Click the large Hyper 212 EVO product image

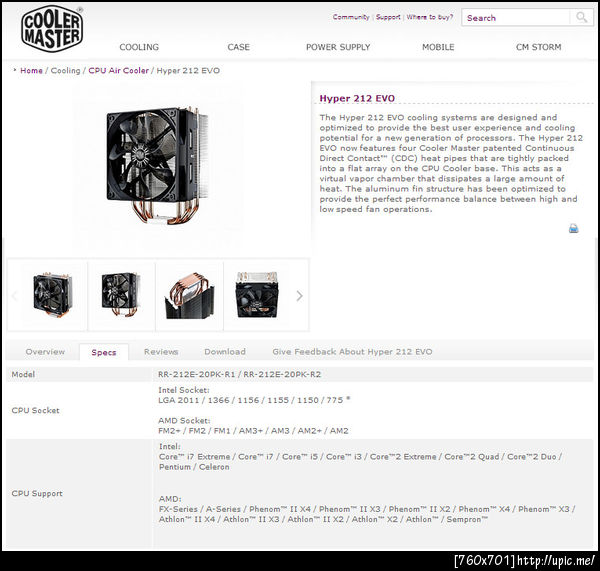(x=157, y=165)
